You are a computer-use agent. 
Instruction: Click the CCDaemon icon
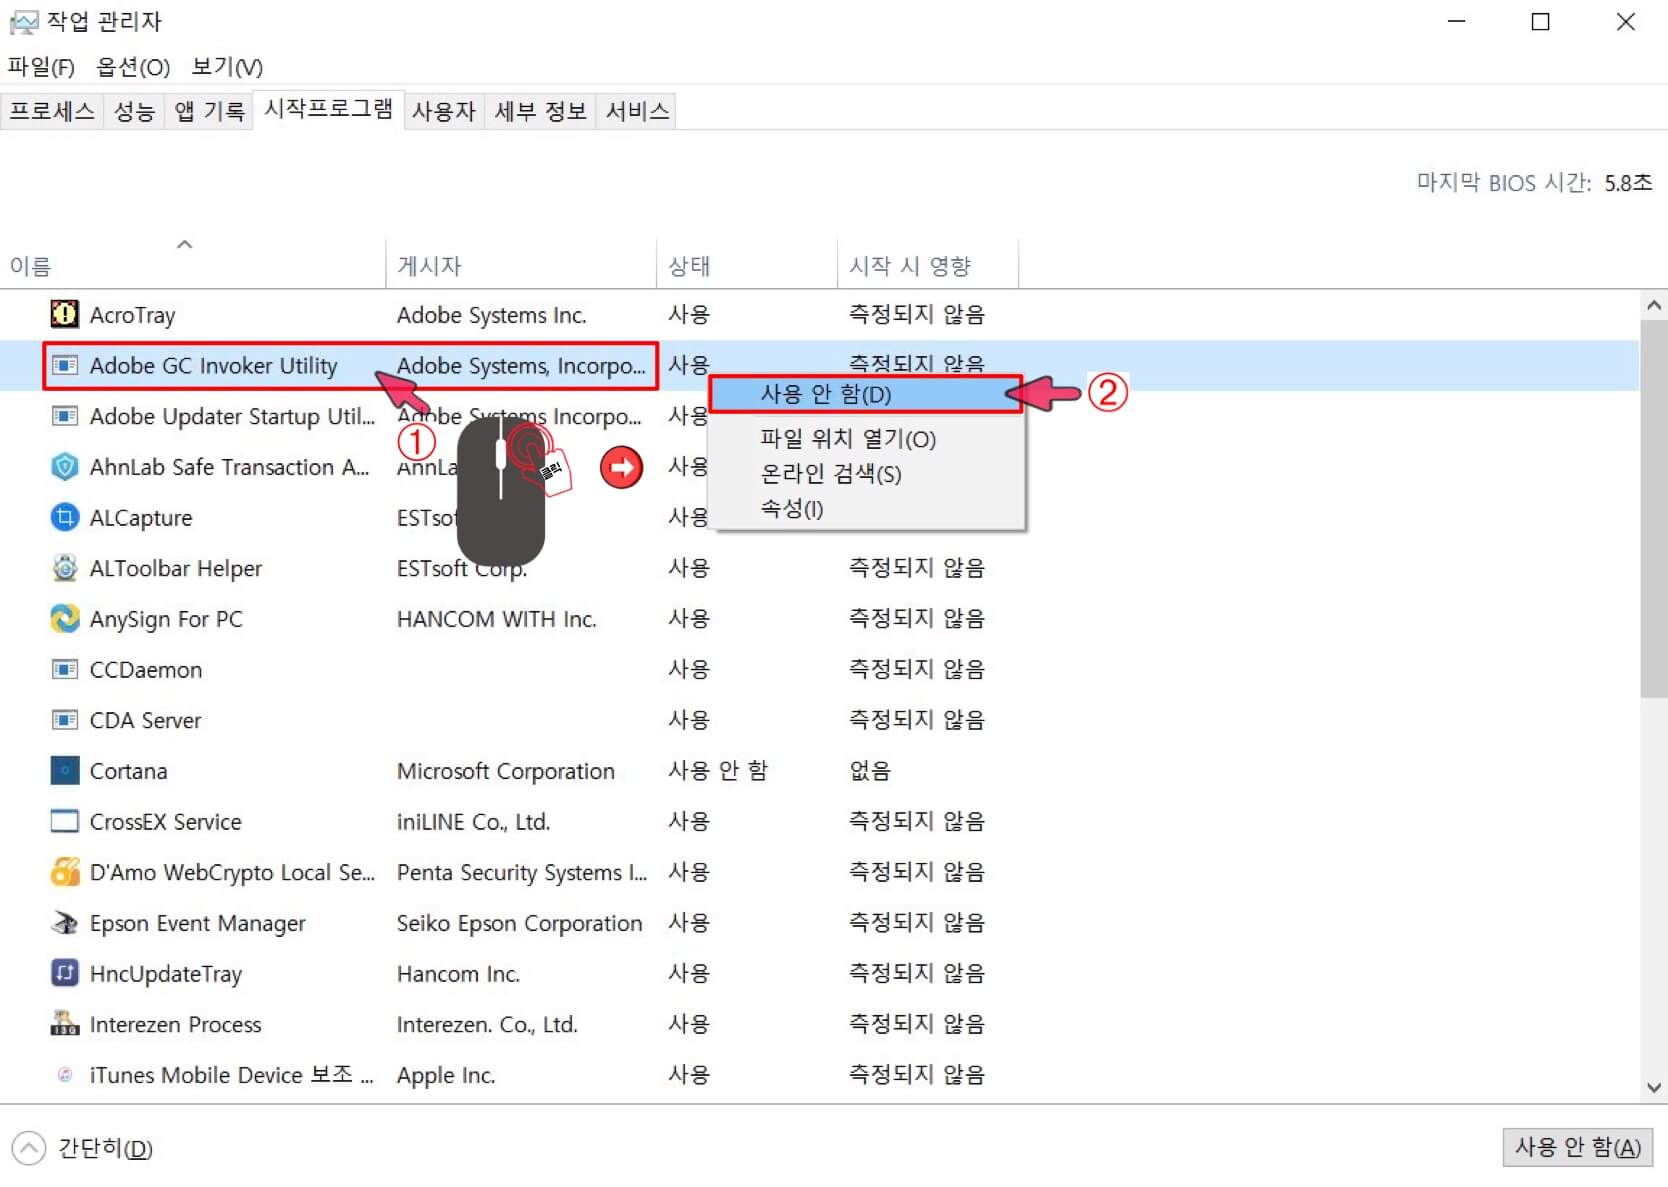64,669
